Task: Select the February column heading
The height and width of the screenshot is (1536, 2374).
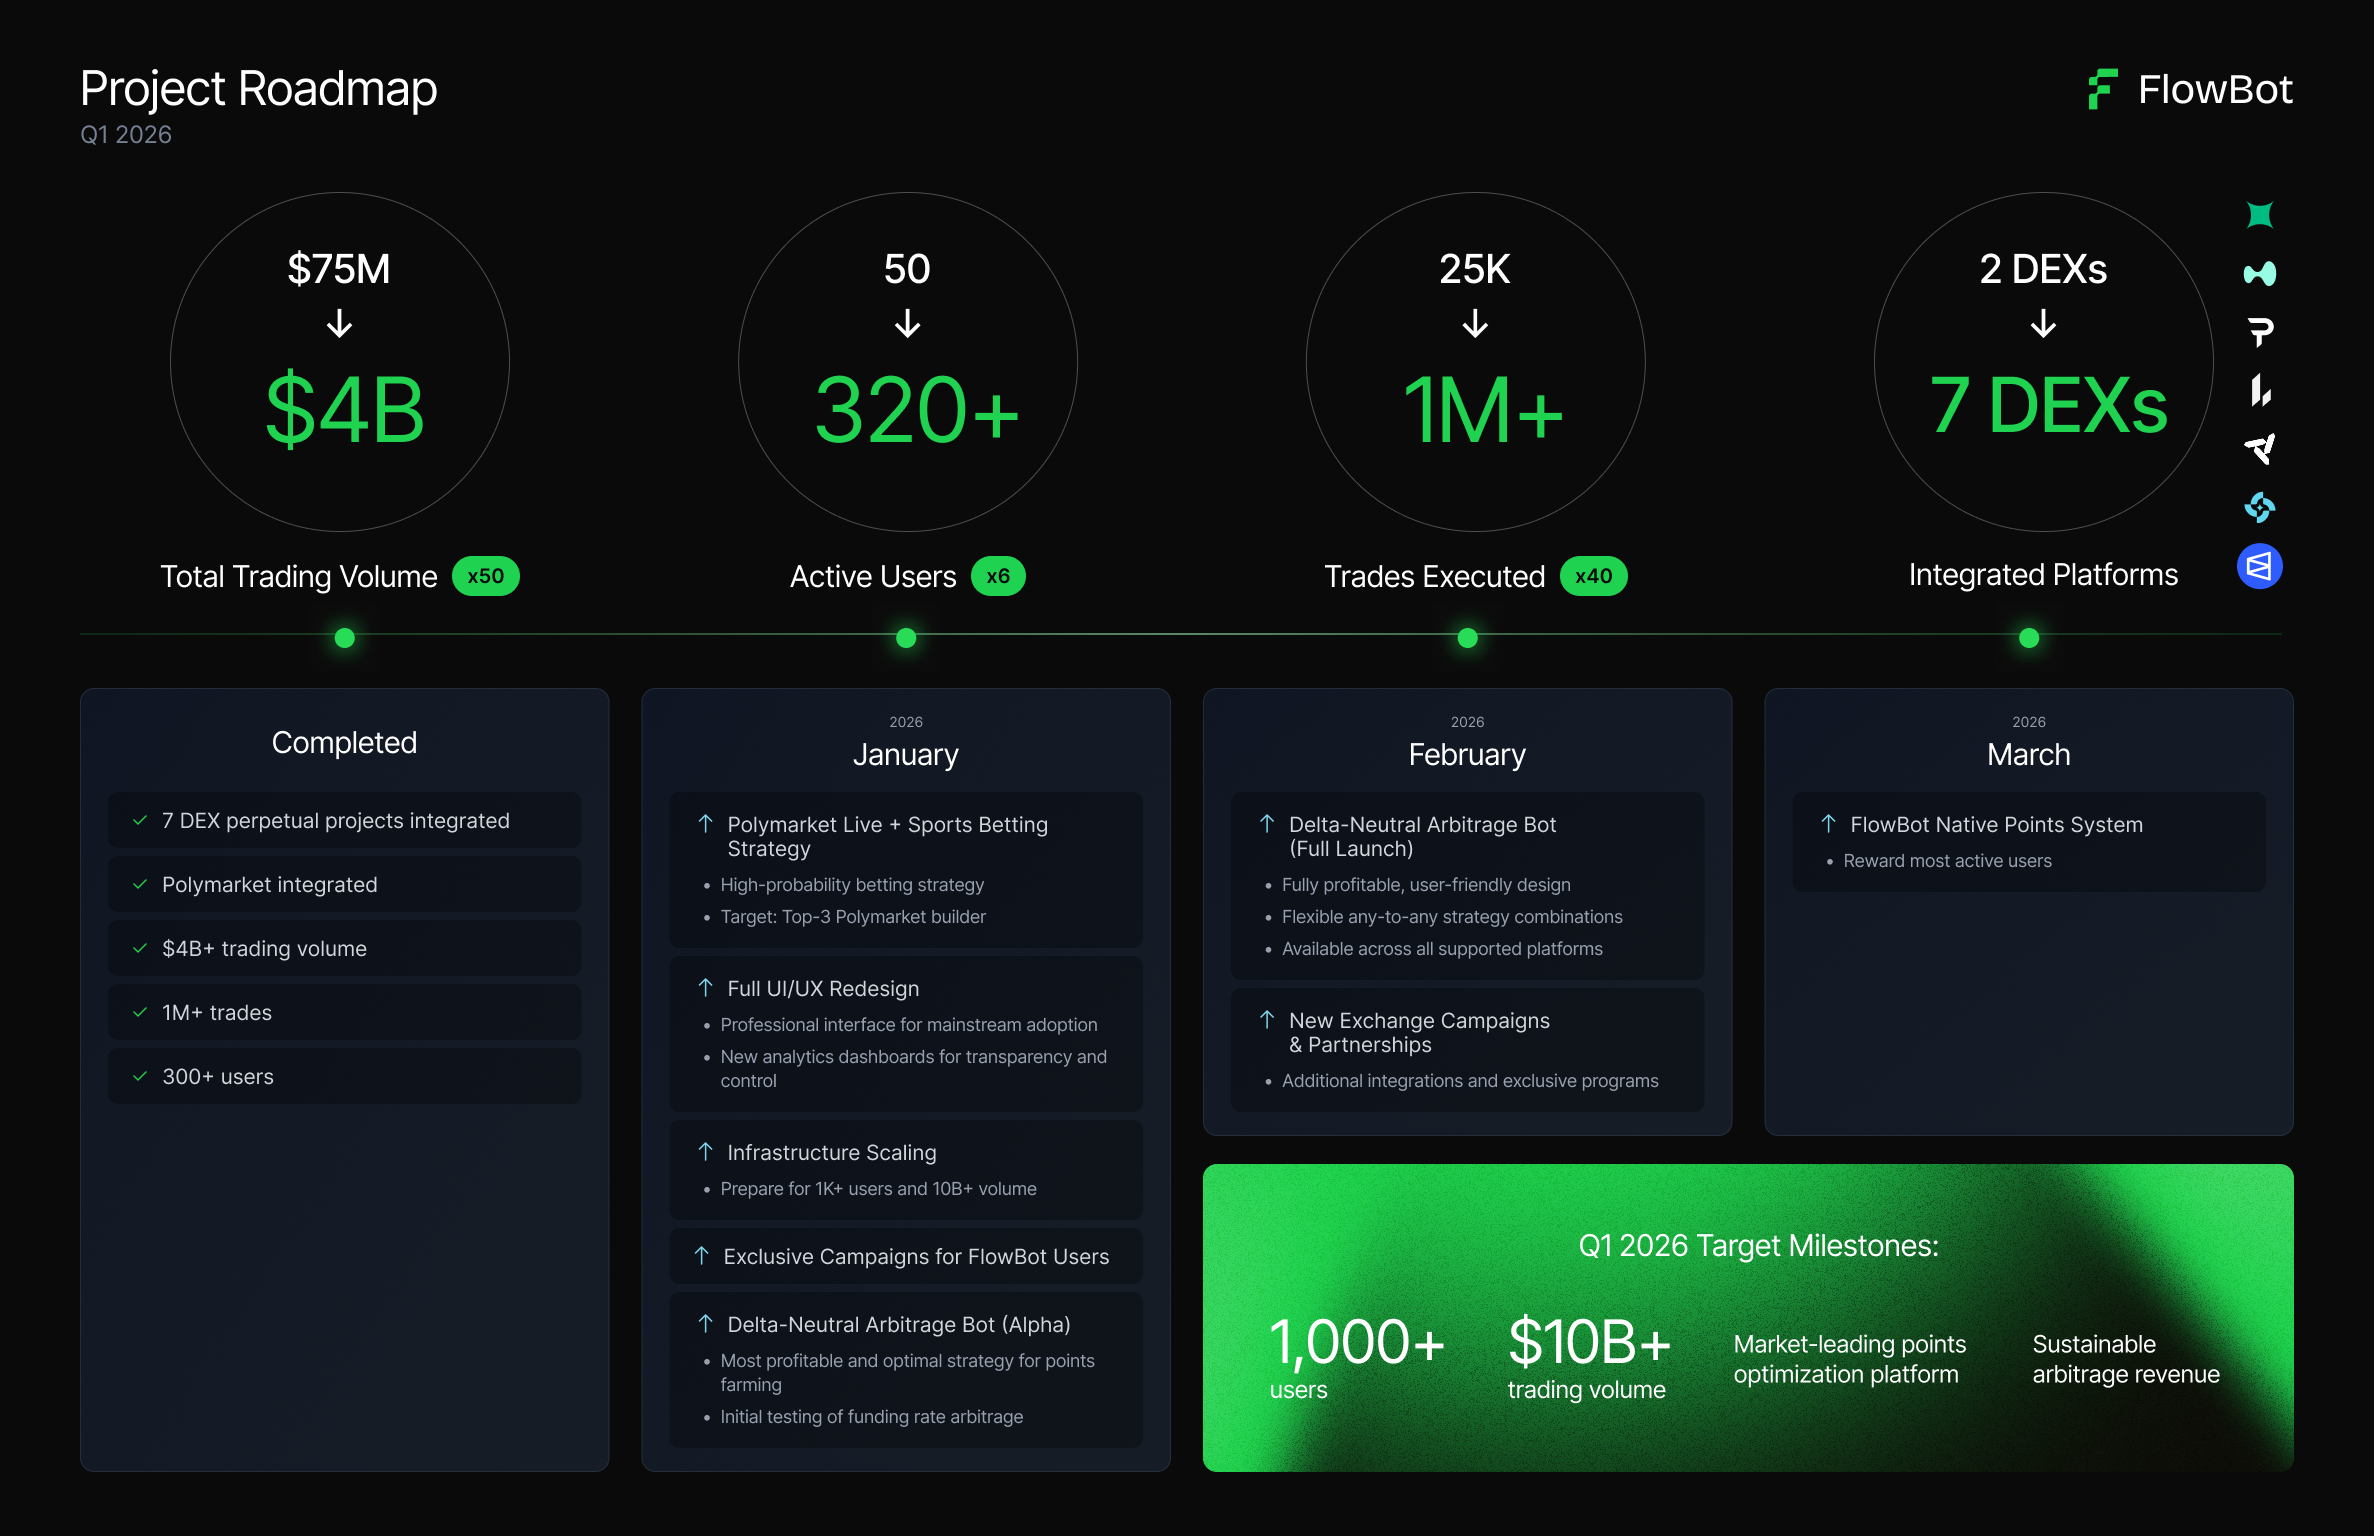Action: (1466, 754)
